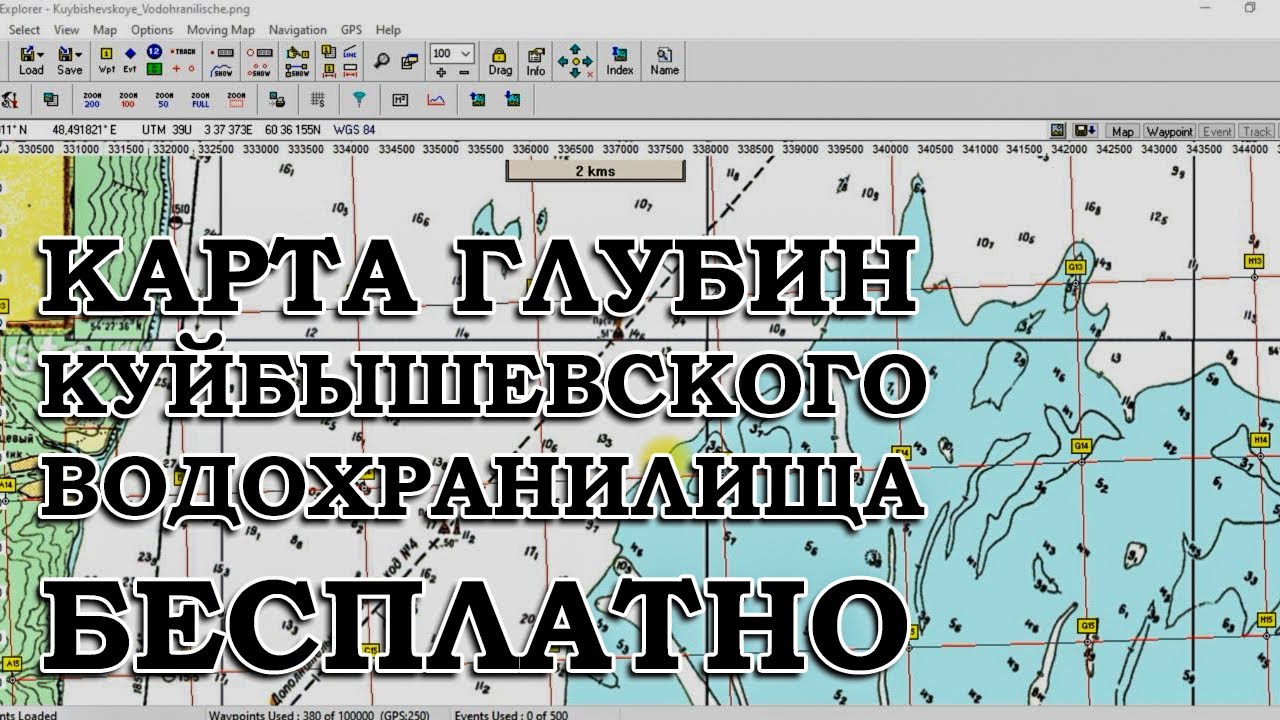Click the overlapping windows icon
Image resolution: width=1280 pixels, height=720 pixels.
point(408,61)
